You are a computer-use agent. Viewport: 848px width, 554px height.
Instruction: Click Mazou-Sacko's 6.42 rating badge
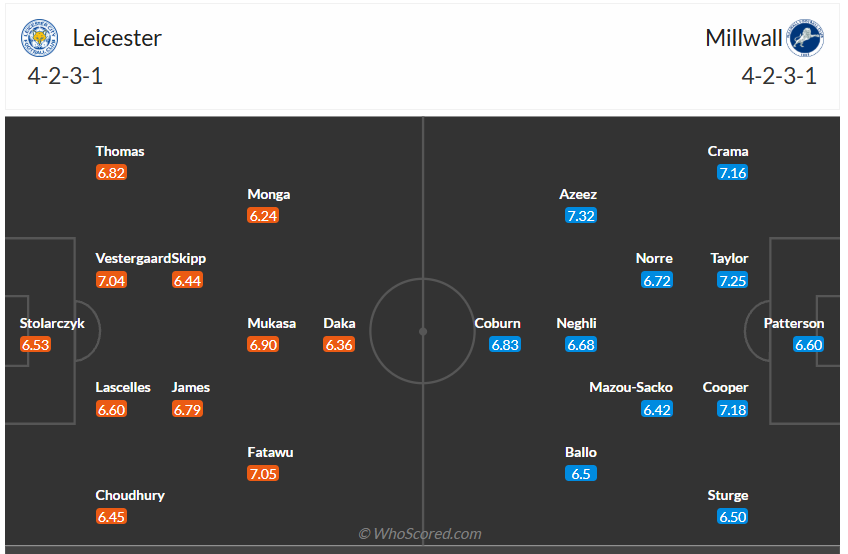657,409
